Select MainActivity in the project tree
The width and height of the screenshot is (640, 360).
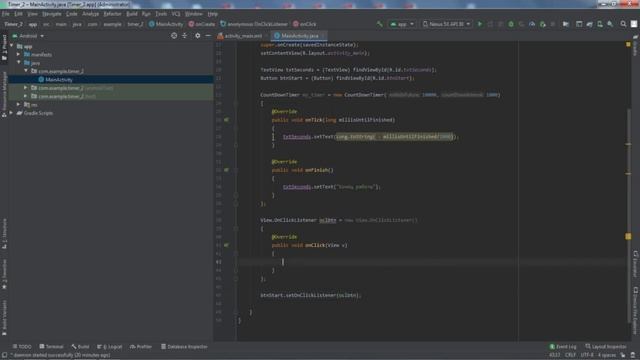pyautogui.click(x=111, y=80)
